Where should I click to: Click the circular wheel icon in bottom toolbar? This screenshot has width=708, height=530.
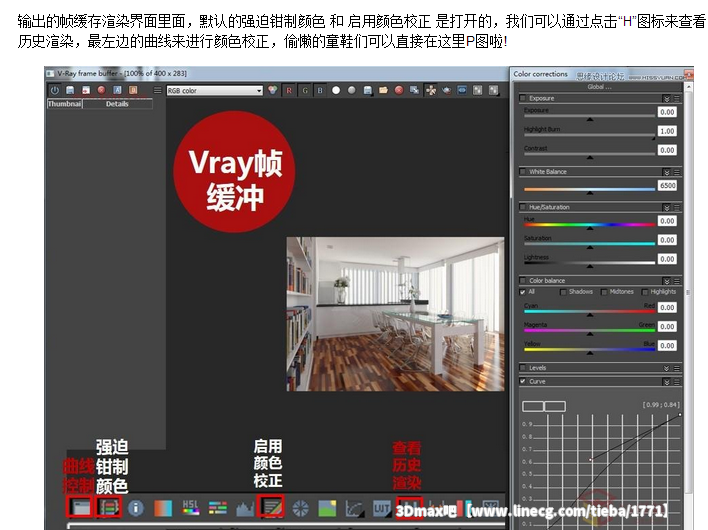pos(300,508)
